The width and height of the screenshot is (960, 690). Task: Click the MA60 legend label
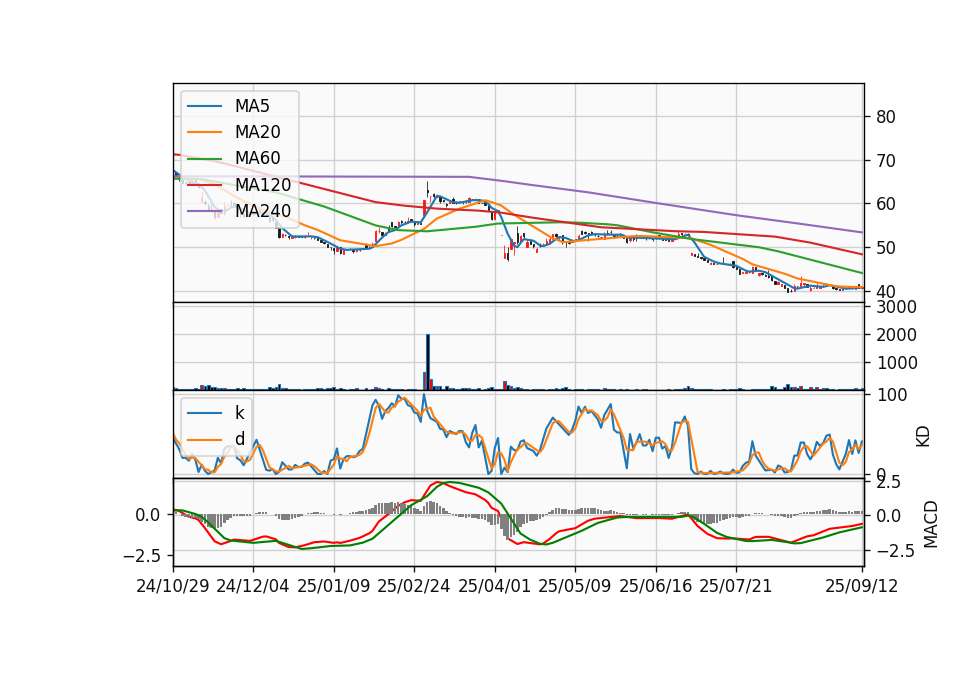tap(257, 158)
